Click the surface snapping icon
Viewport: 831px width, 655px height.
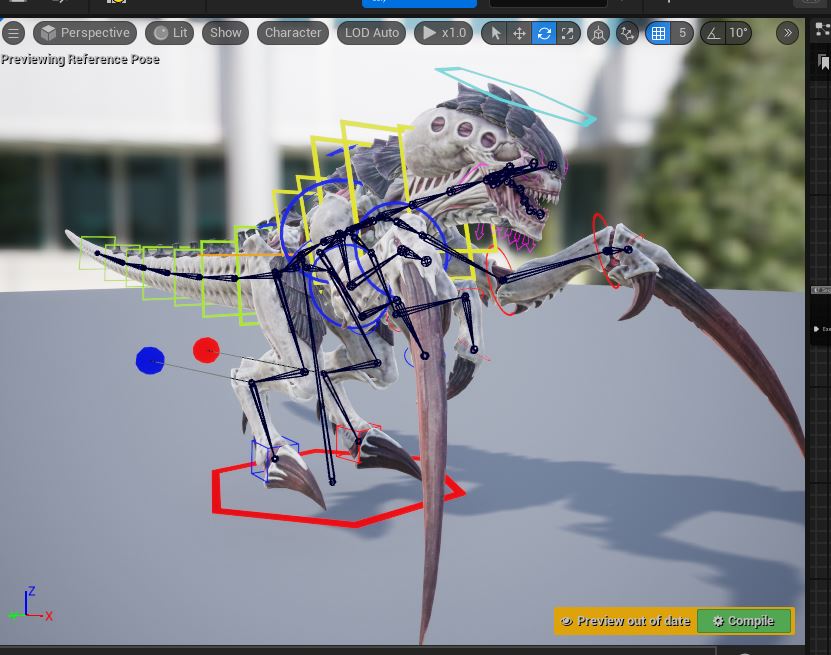point(627,33)
